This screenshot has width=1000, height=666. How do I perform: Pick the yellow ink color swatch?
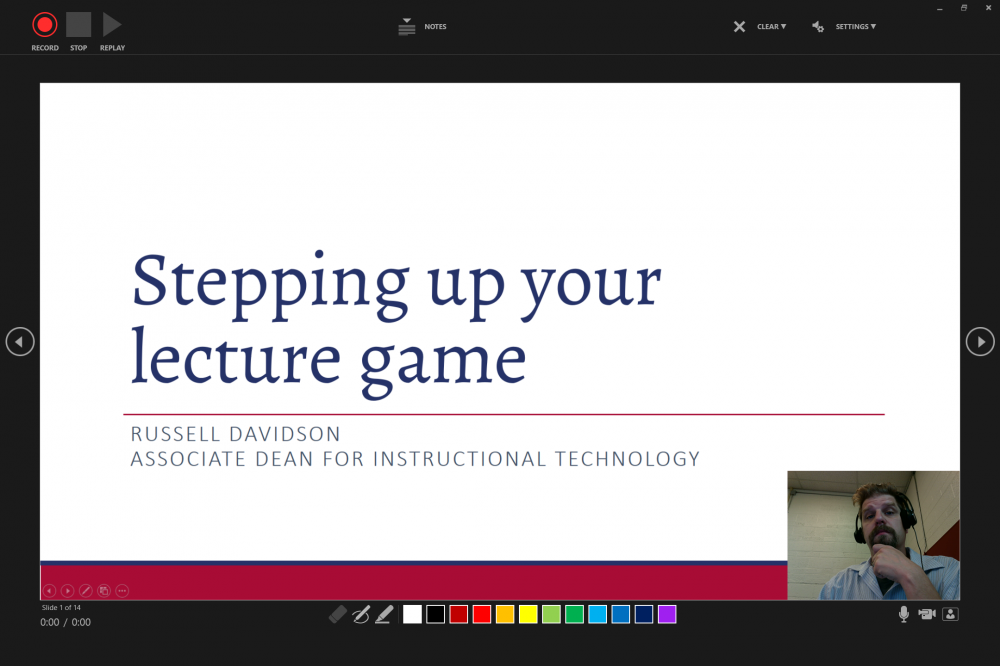click(x=528, y=614)
